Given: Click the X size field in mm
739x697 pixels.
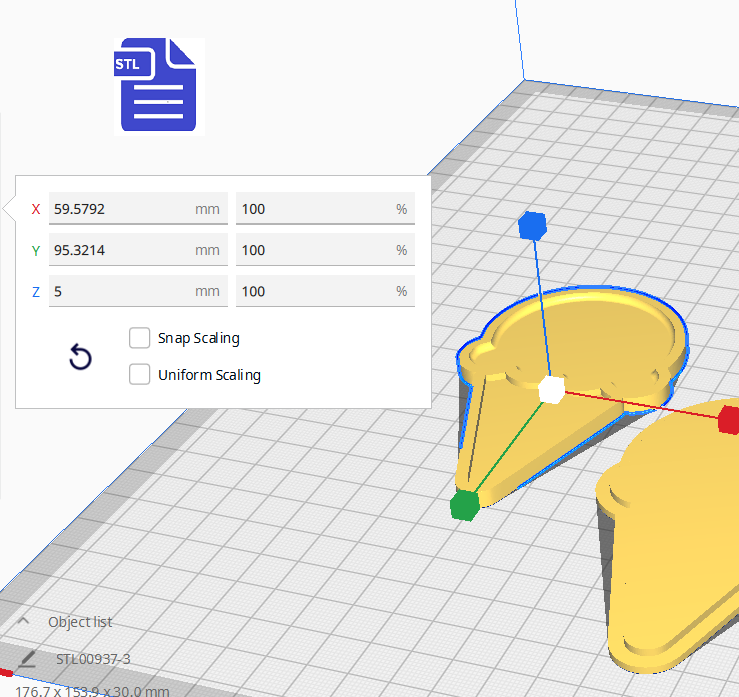Looking at the screenshot, I should (120, 209).
